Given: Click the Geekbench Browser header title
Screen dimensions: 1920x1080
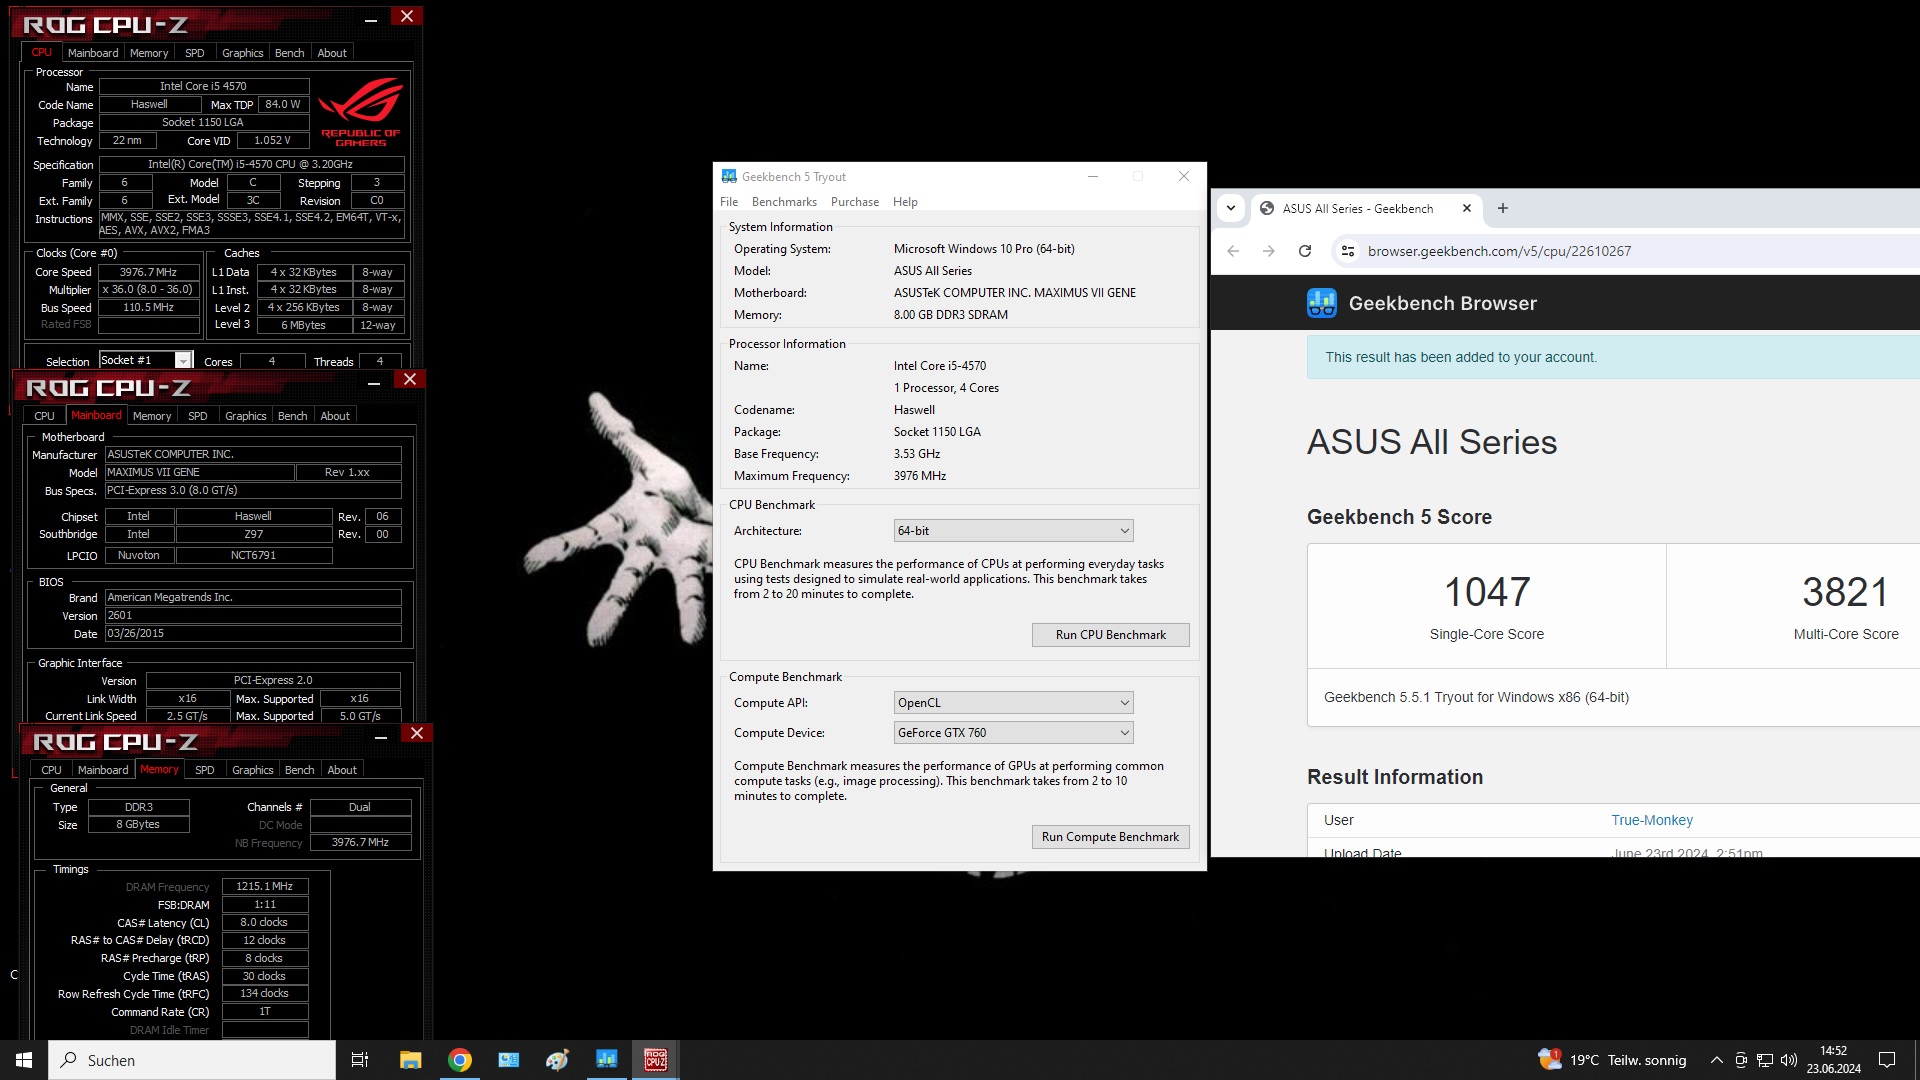Looking at the screenshot, I should coord(1443,303).
